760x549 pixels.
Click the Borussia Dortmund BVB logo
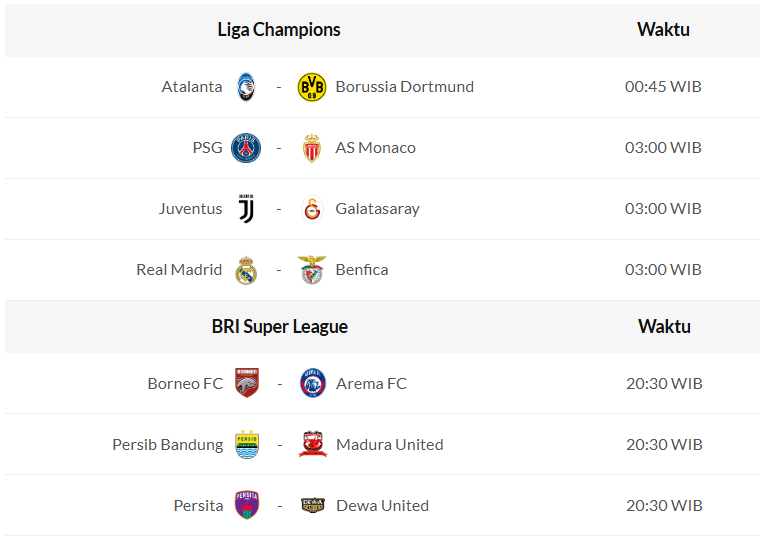coord(312,87)
